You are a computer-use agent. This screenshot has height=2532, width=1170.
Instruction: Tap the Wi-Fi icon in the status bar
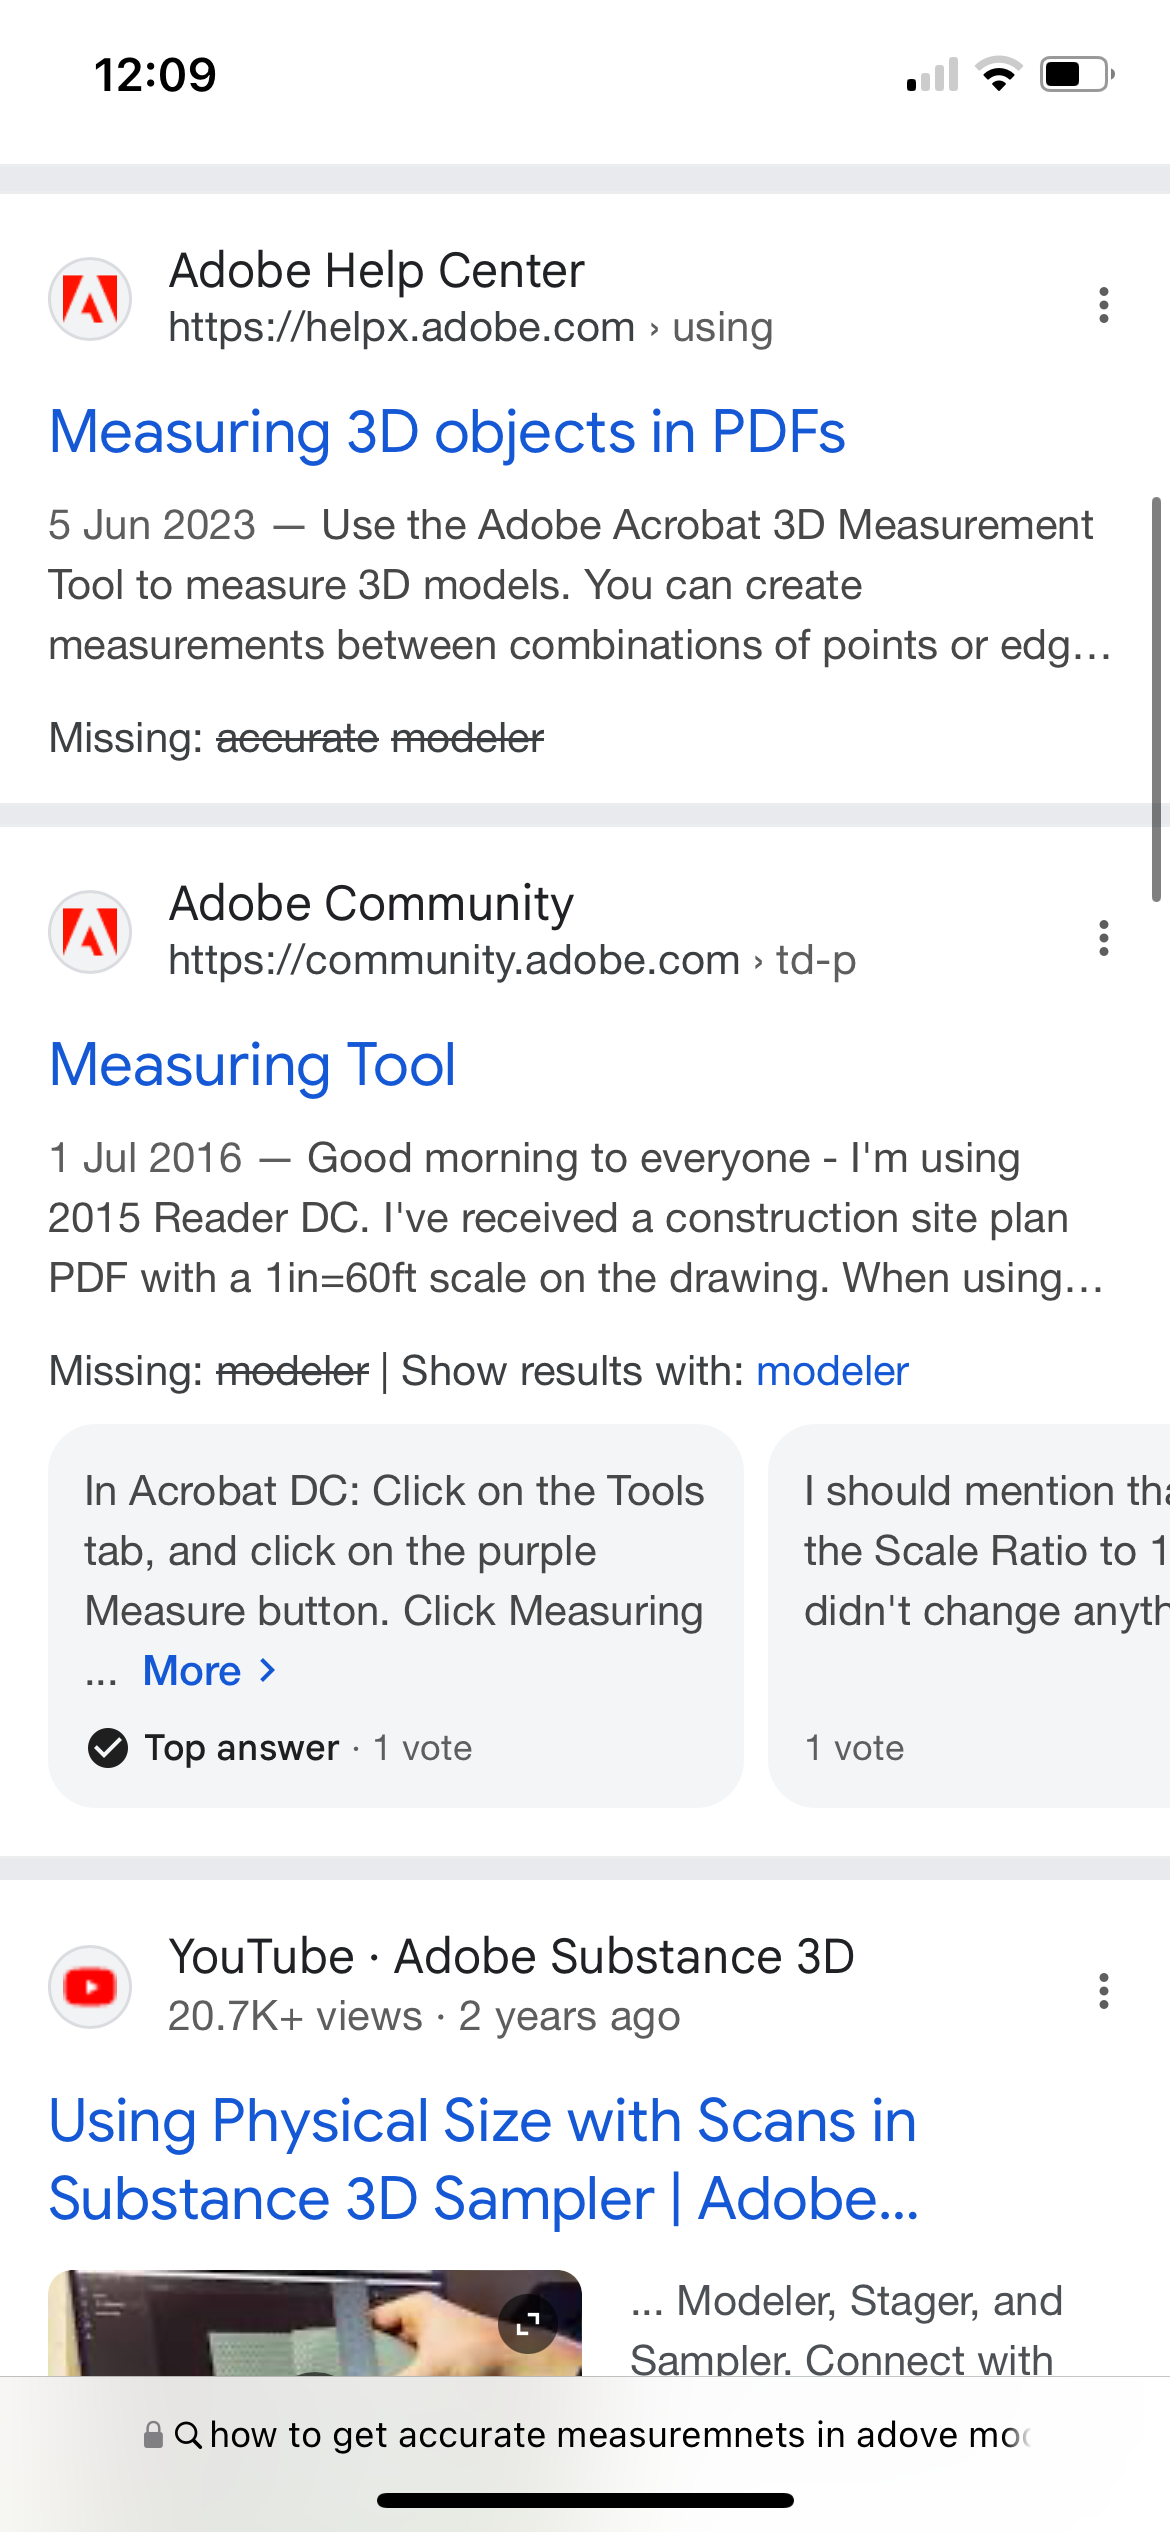996,70
